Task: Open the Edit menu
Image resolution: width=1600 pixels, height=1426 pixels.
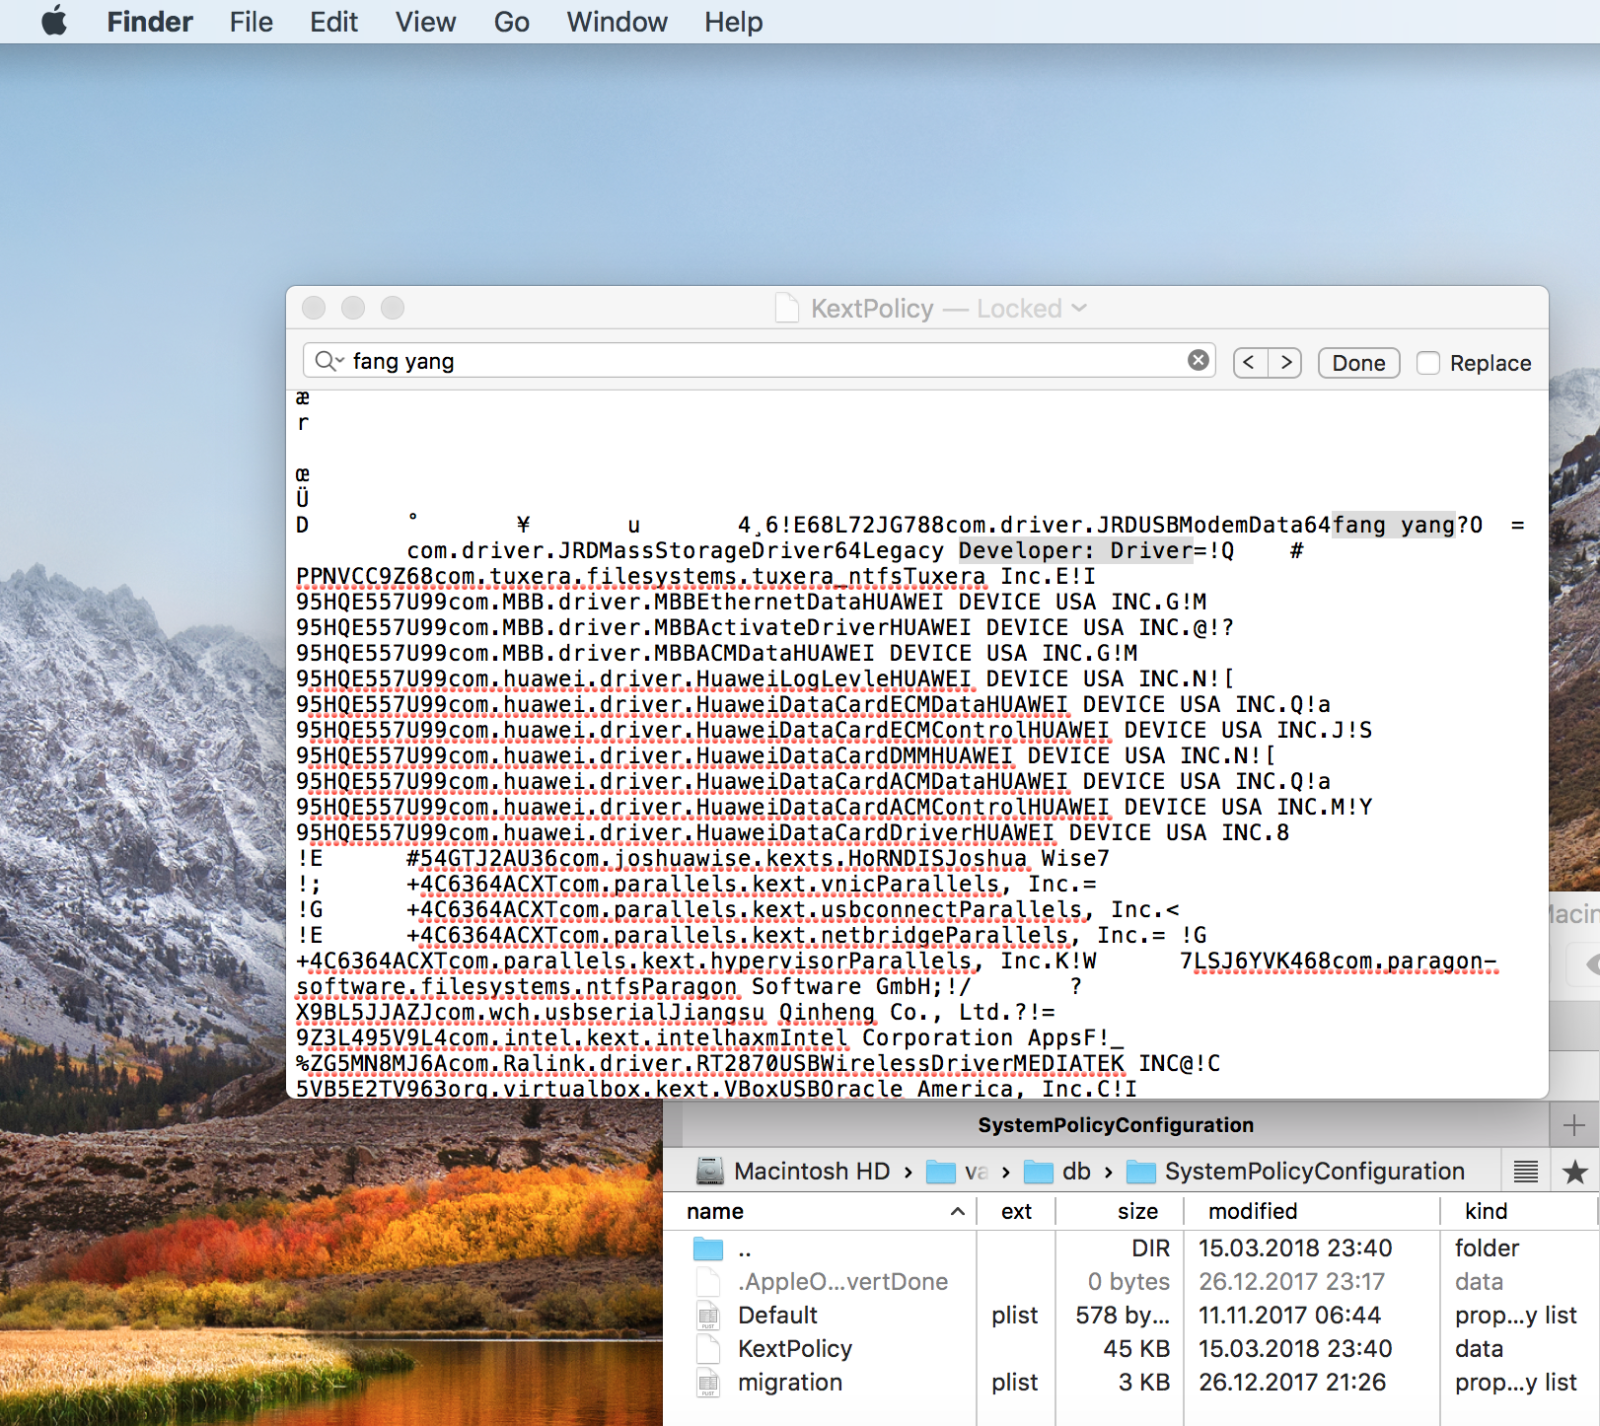Action: click(334, 22)
